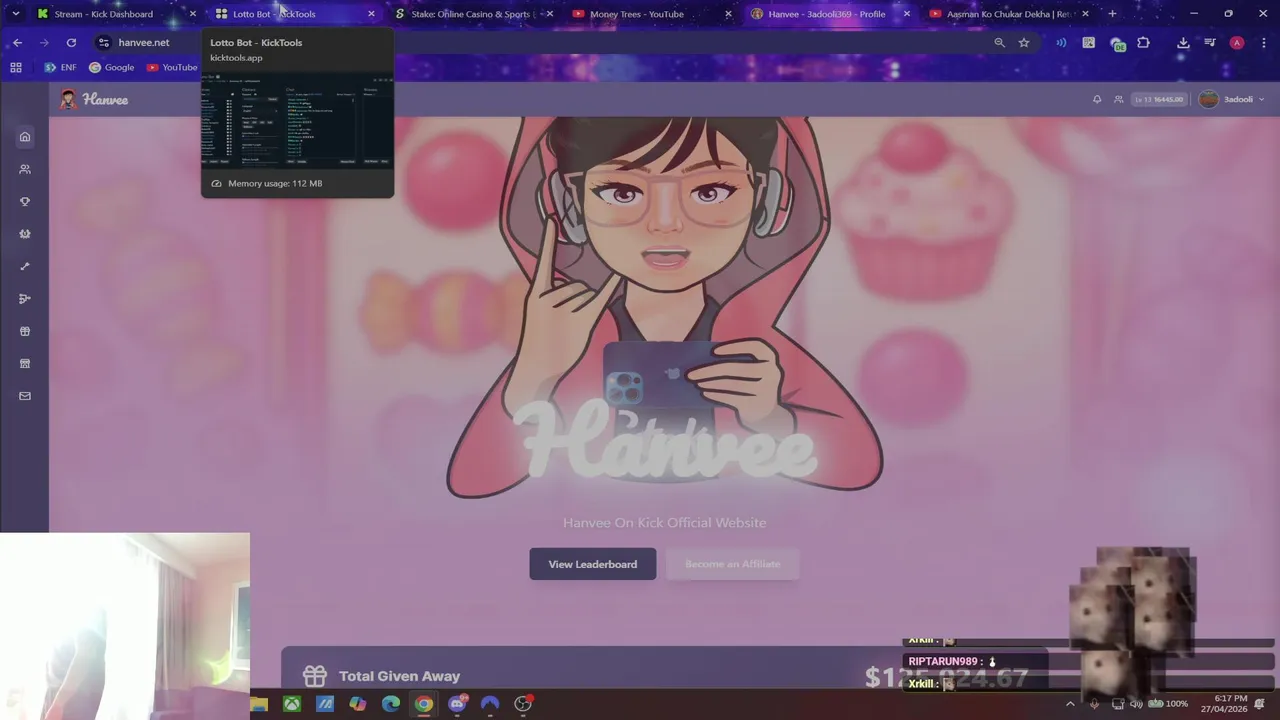Click the DE badge extension icon
The image size is (1280, 720).
(1117, 44)
